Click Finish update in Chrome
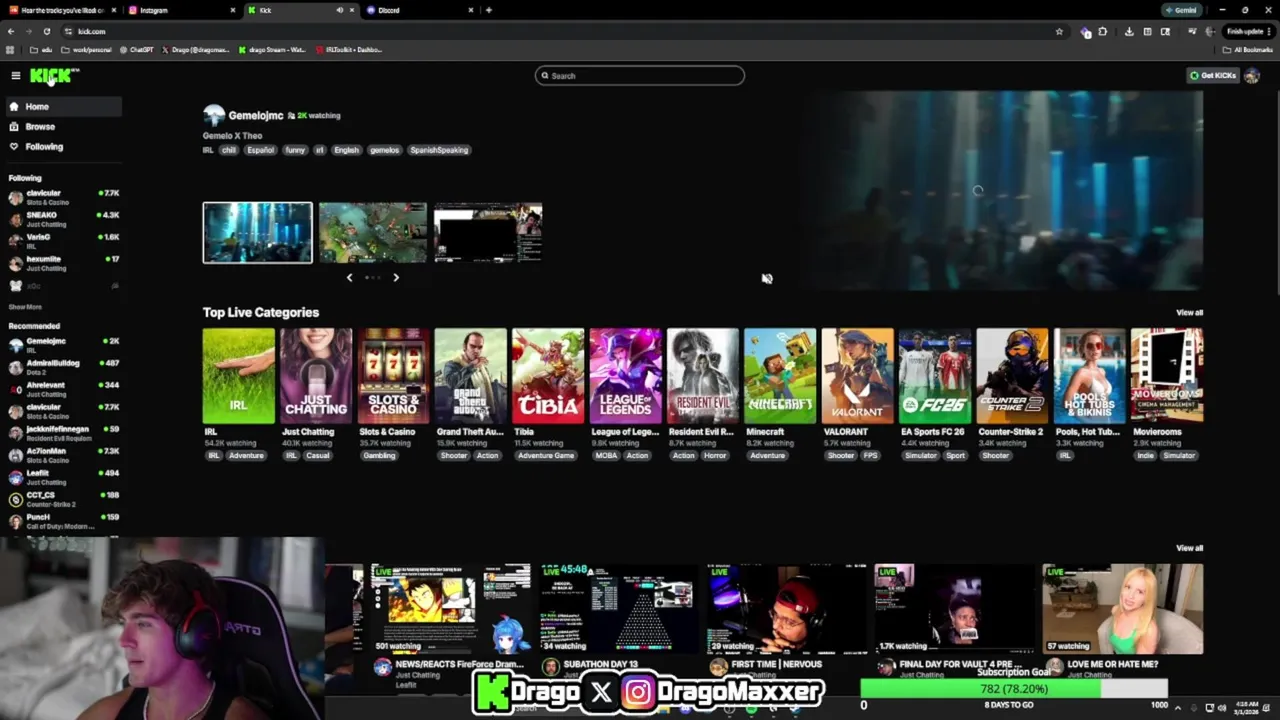 (1248, 31)
